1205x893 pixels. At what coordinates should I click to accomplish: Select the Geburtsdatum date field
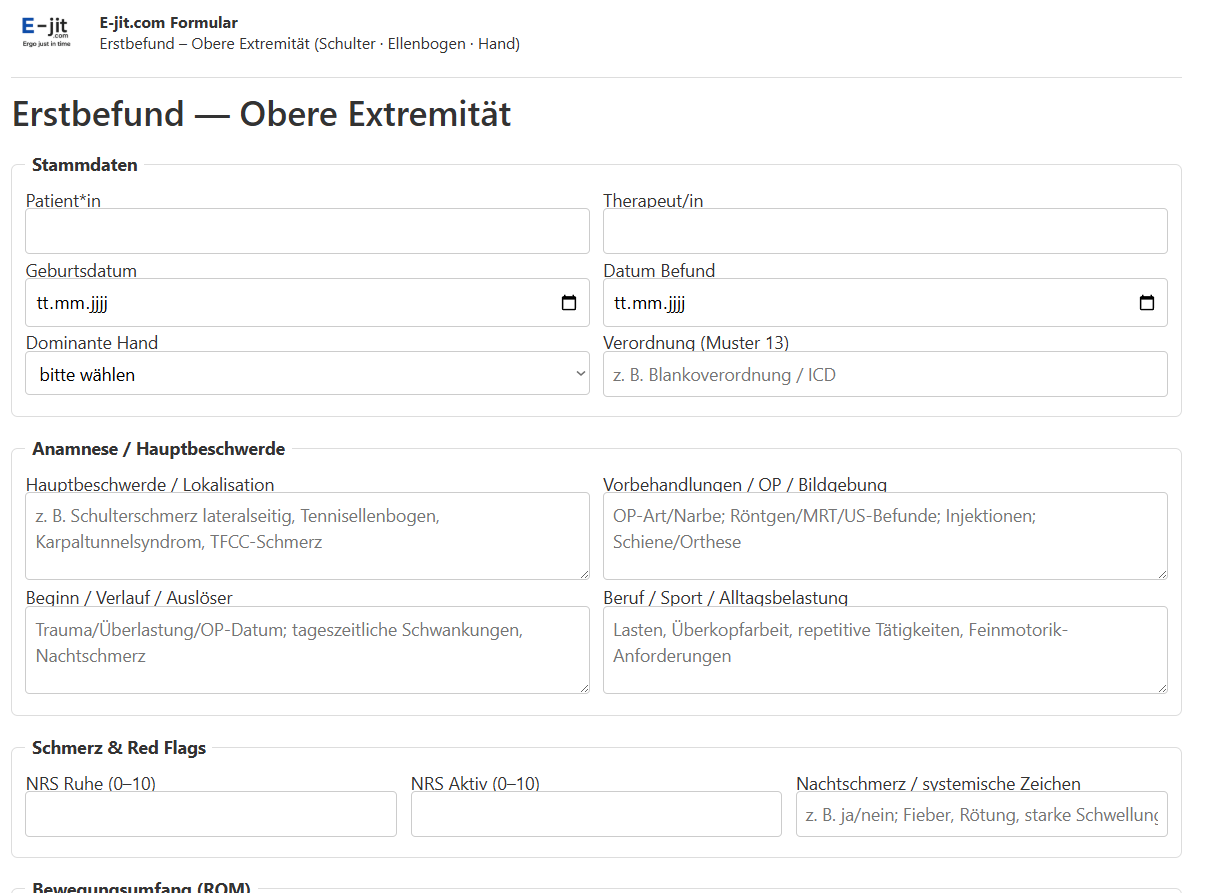pyautogui.click(x=307, y=303)
